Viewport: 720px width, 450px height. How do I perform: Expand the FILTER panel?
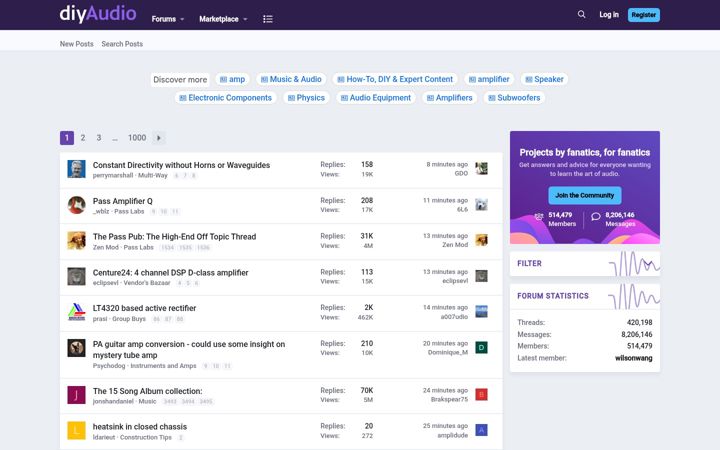[x=585, y=264]
